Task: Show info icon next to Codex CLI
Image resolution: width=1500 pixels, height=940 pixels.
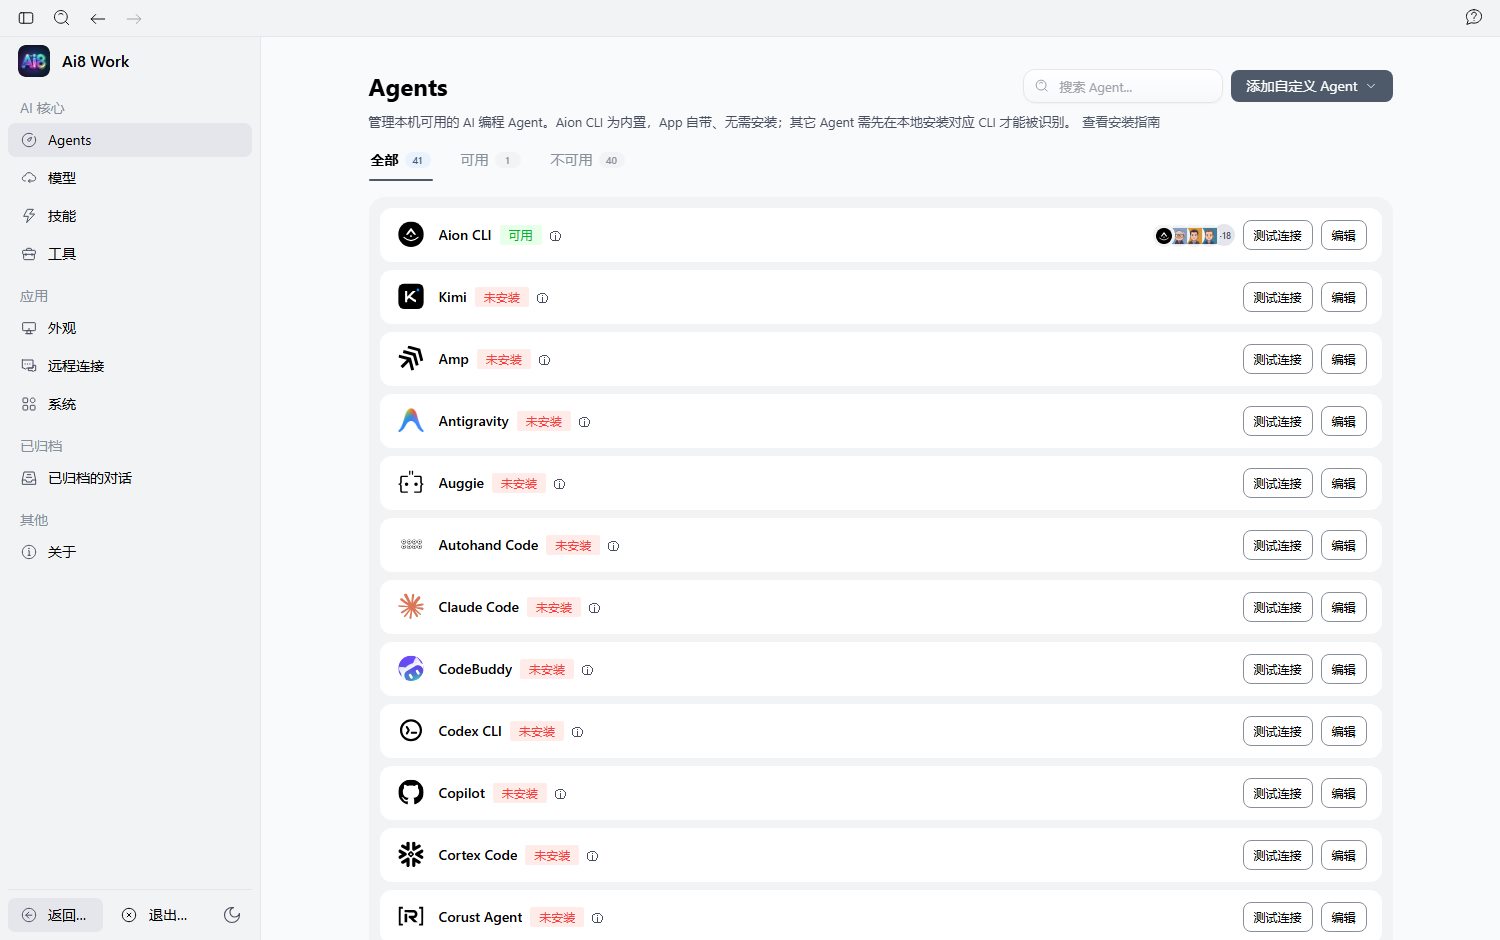Action: (578, 732)
